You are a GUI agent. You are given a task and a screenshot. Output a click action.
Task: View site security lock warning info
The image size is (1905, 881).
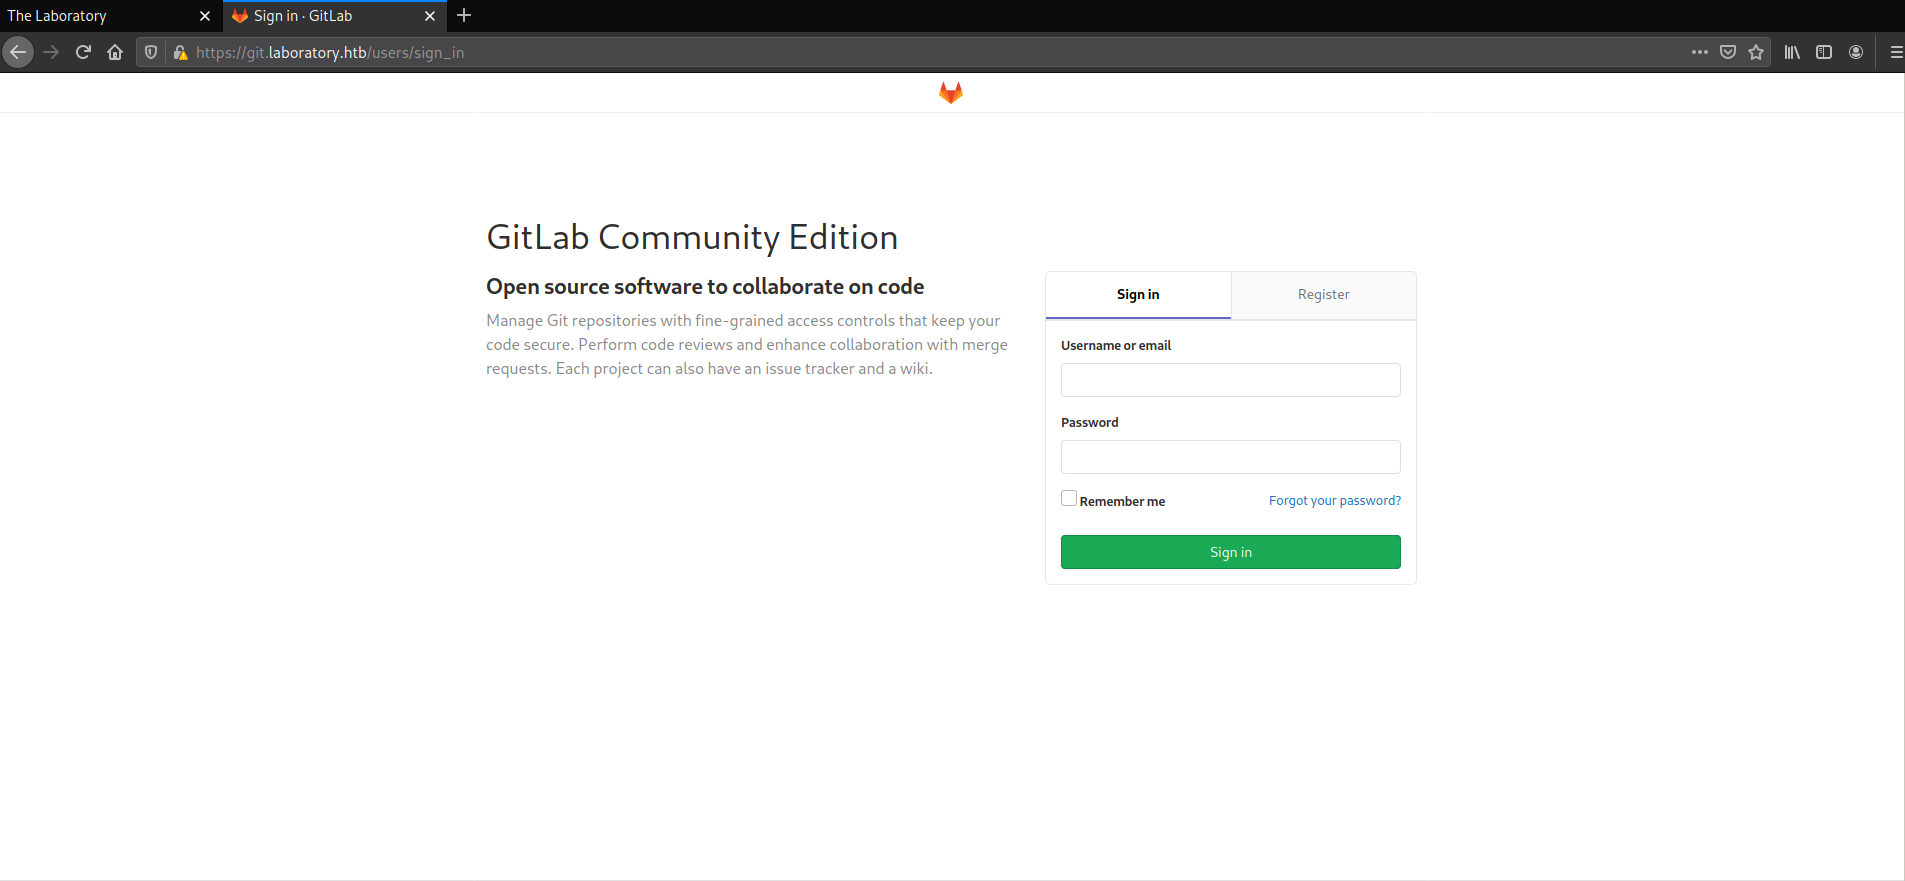(180, 52)
